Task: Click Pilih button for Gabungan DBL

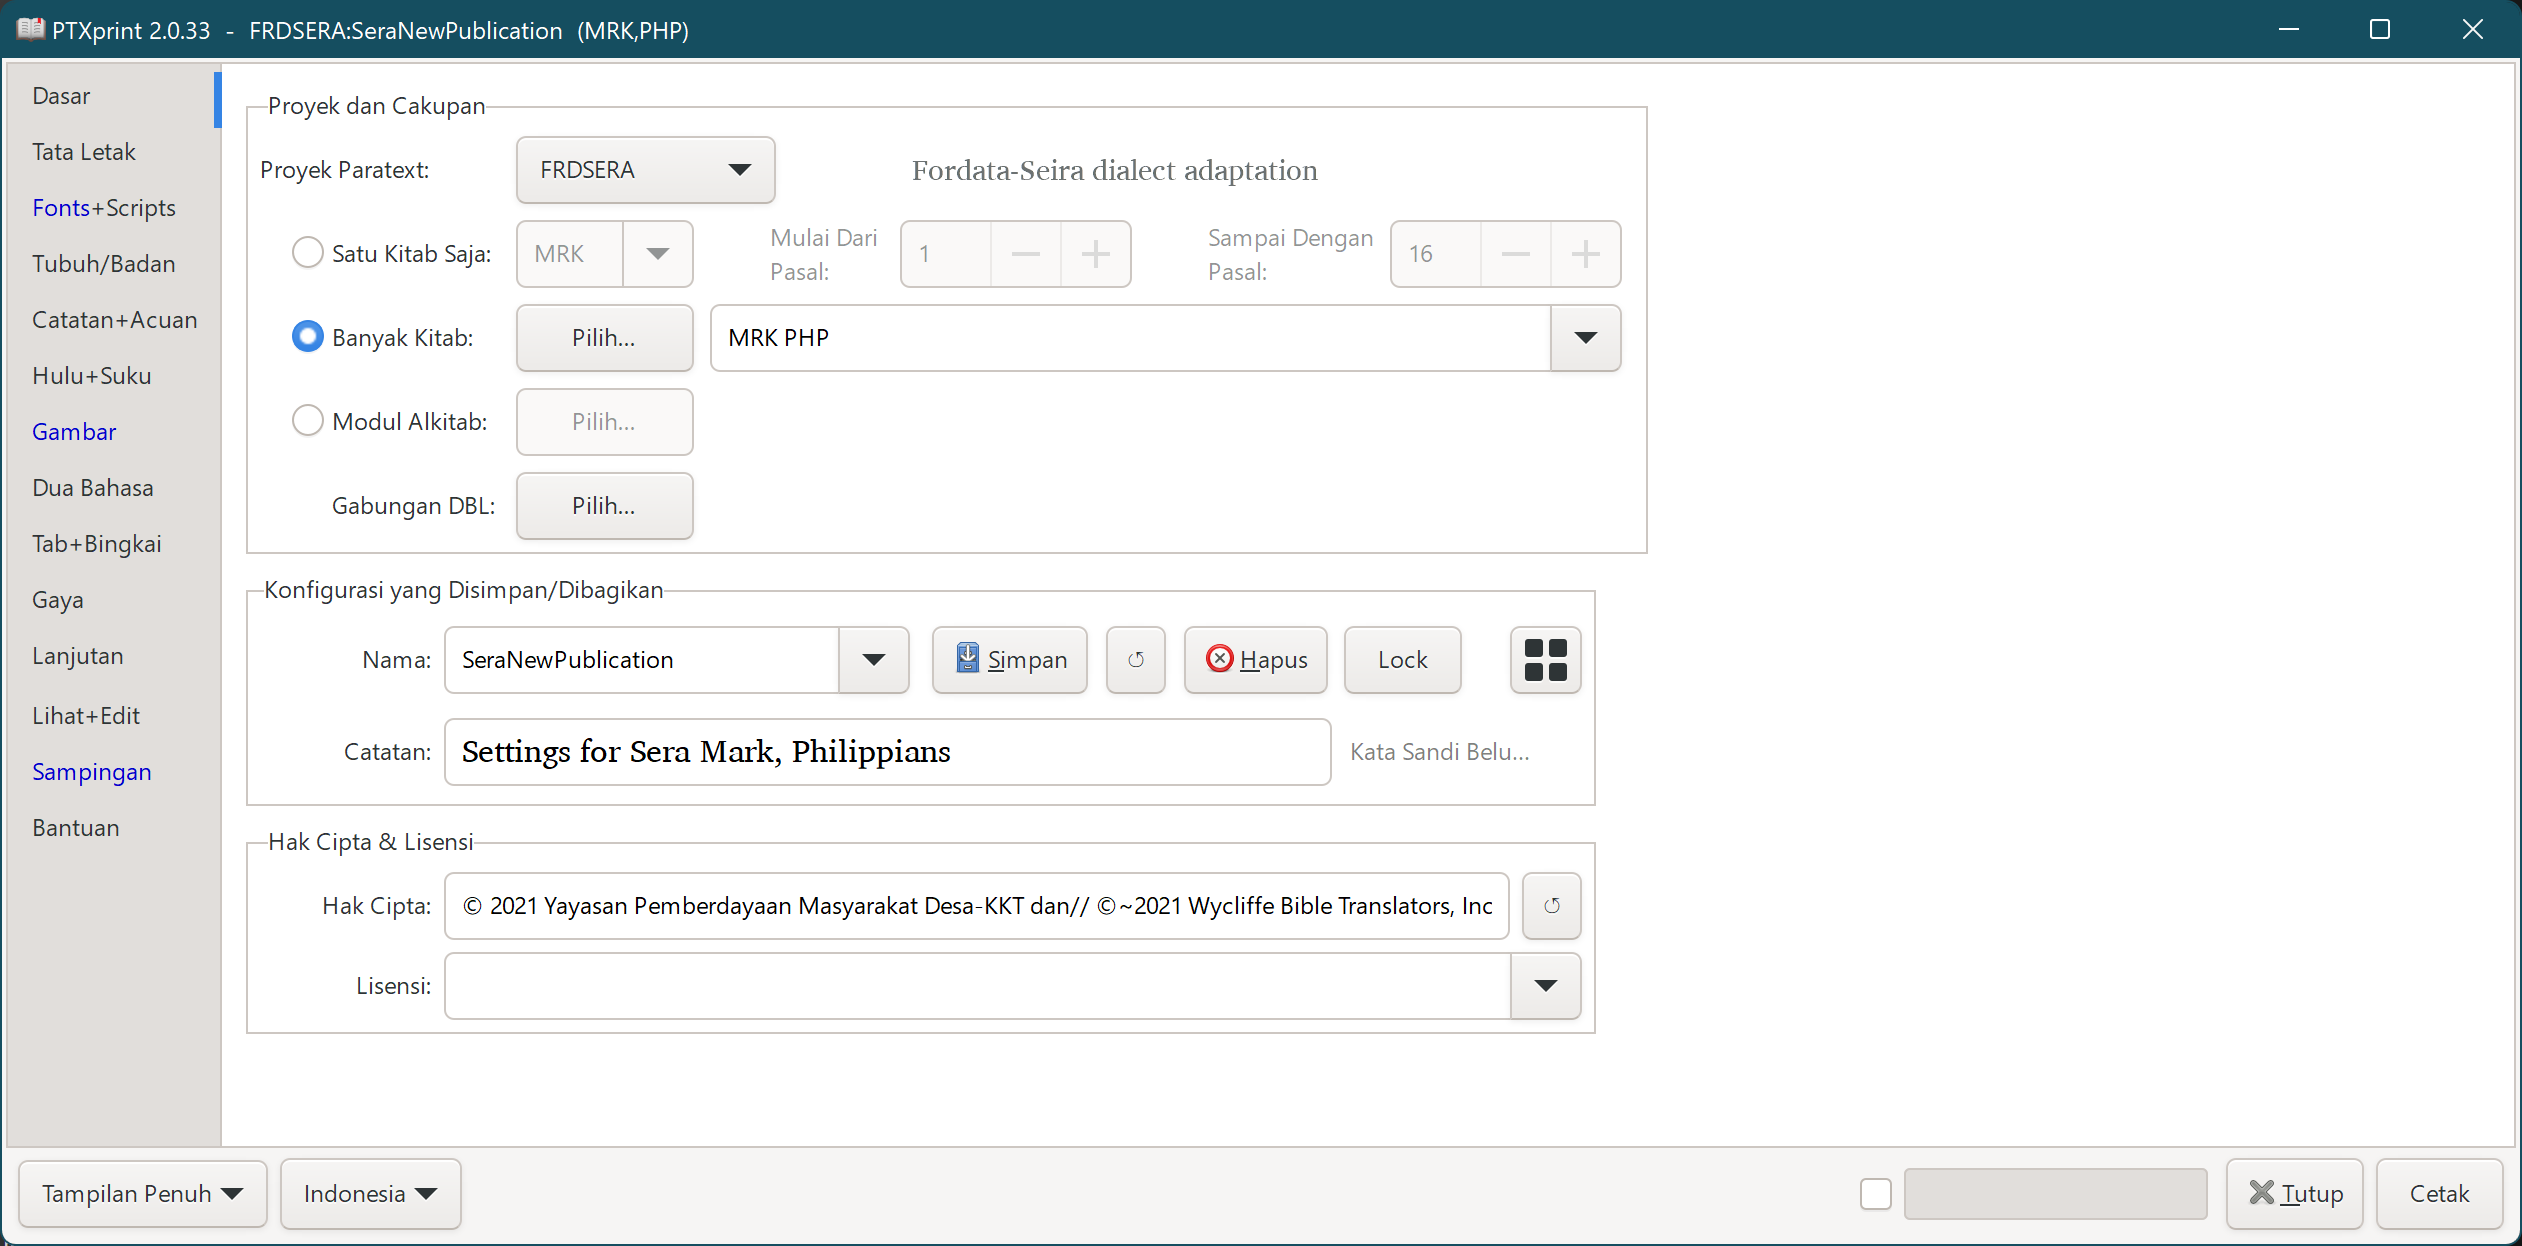Action: [x=604, y=506]
